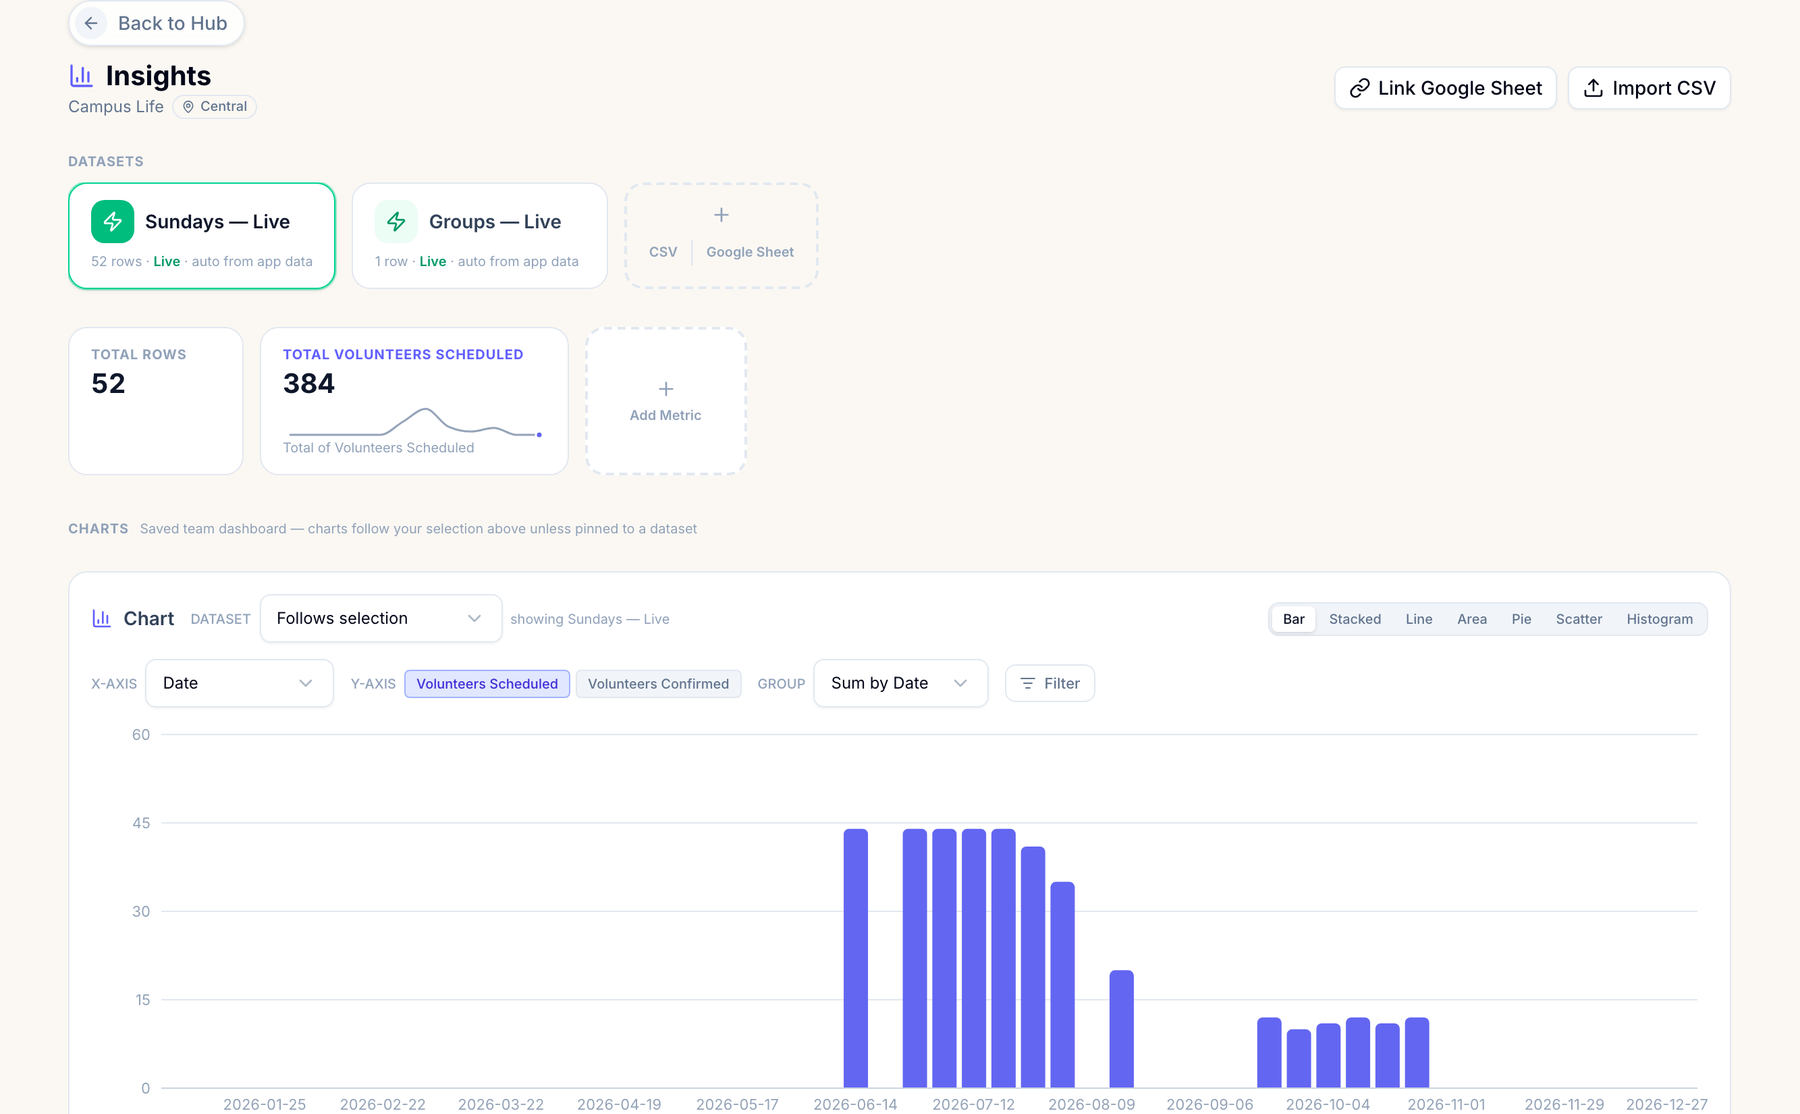Switch the chart type to Line
The image size is (1800, 1114).
[1419, 619]
